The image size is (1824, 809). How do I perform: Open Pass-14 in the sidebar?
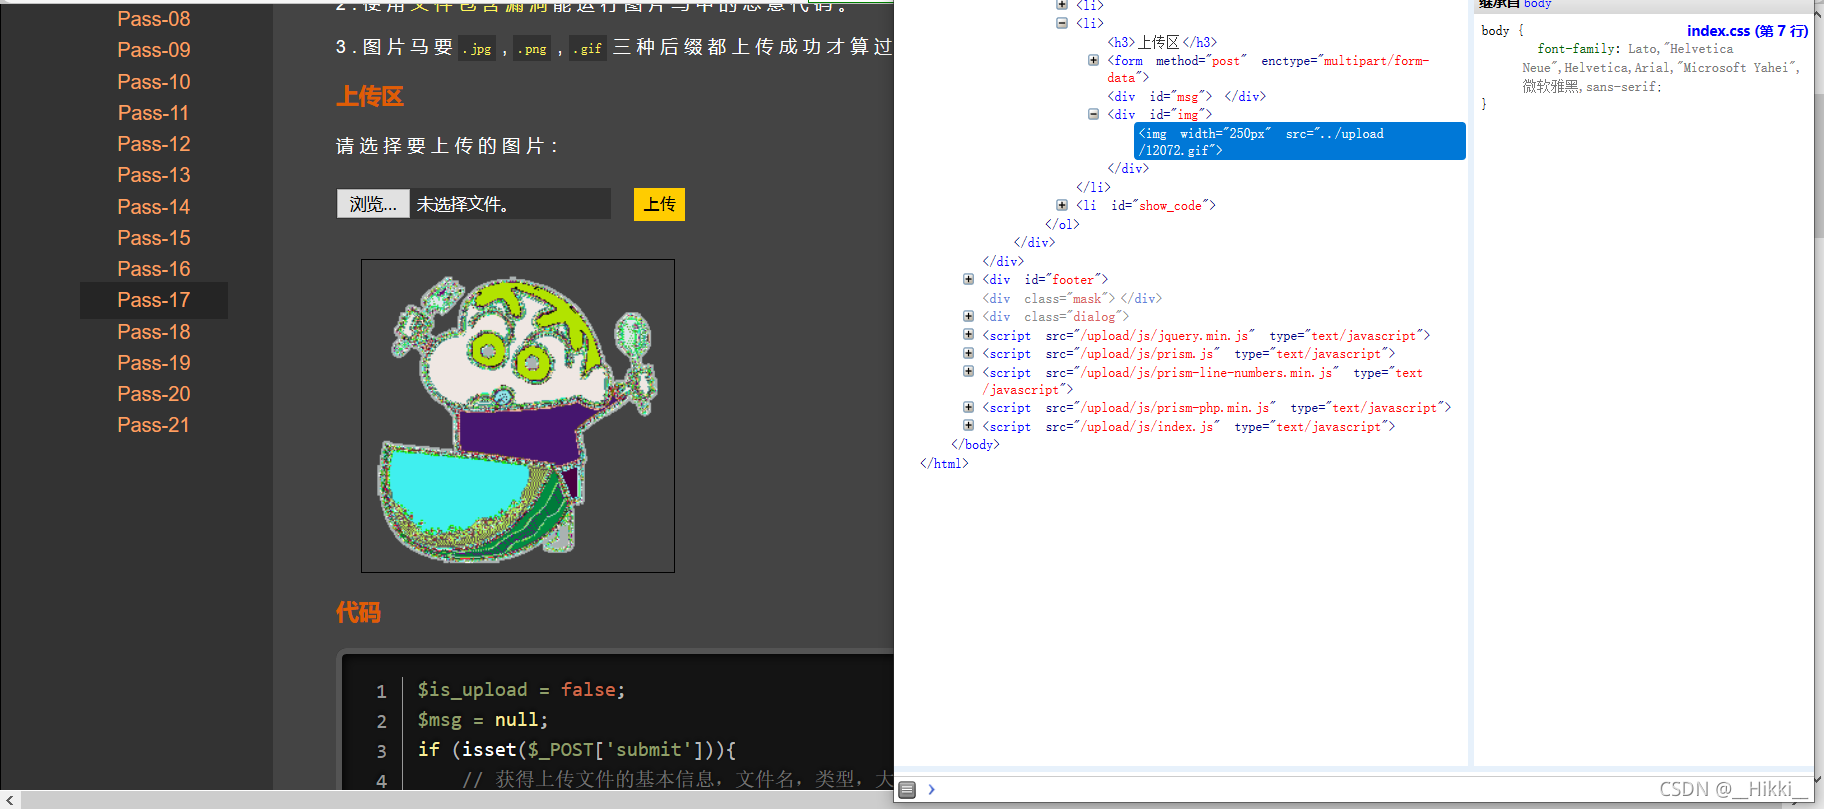pos(153,207)
